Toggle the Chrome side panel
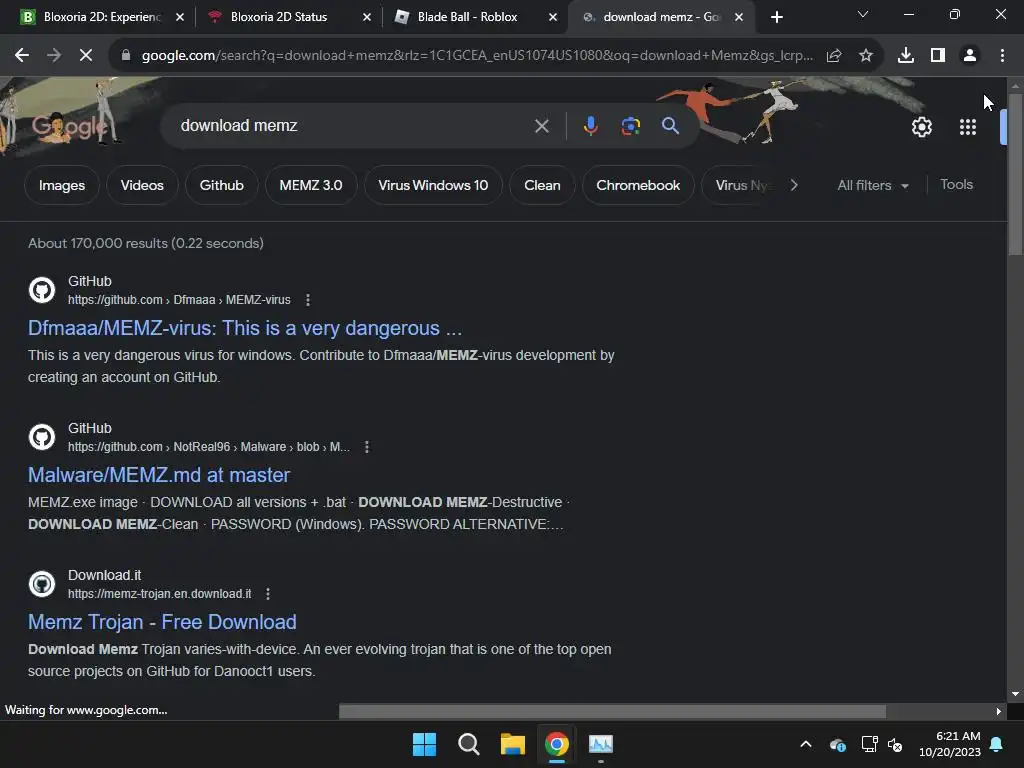The width and height of the screenshot is (1024, 768). (938, 56)
